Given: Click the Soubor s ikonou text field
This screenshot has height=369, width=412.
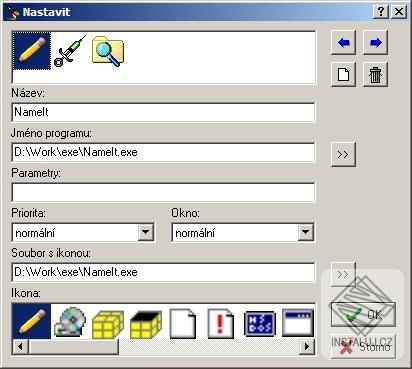Looking at the screenshot, I should tap(163, 272).
